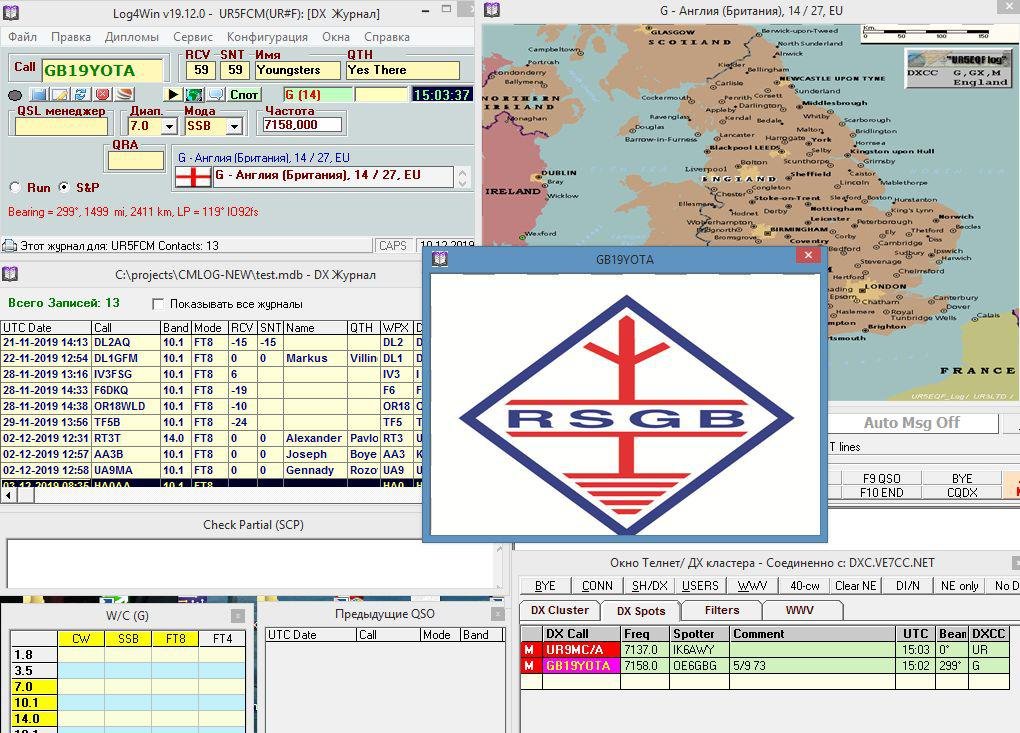Open the Дипломы menu
Screen dimensions: 1020x733
[x=131, y=37]
